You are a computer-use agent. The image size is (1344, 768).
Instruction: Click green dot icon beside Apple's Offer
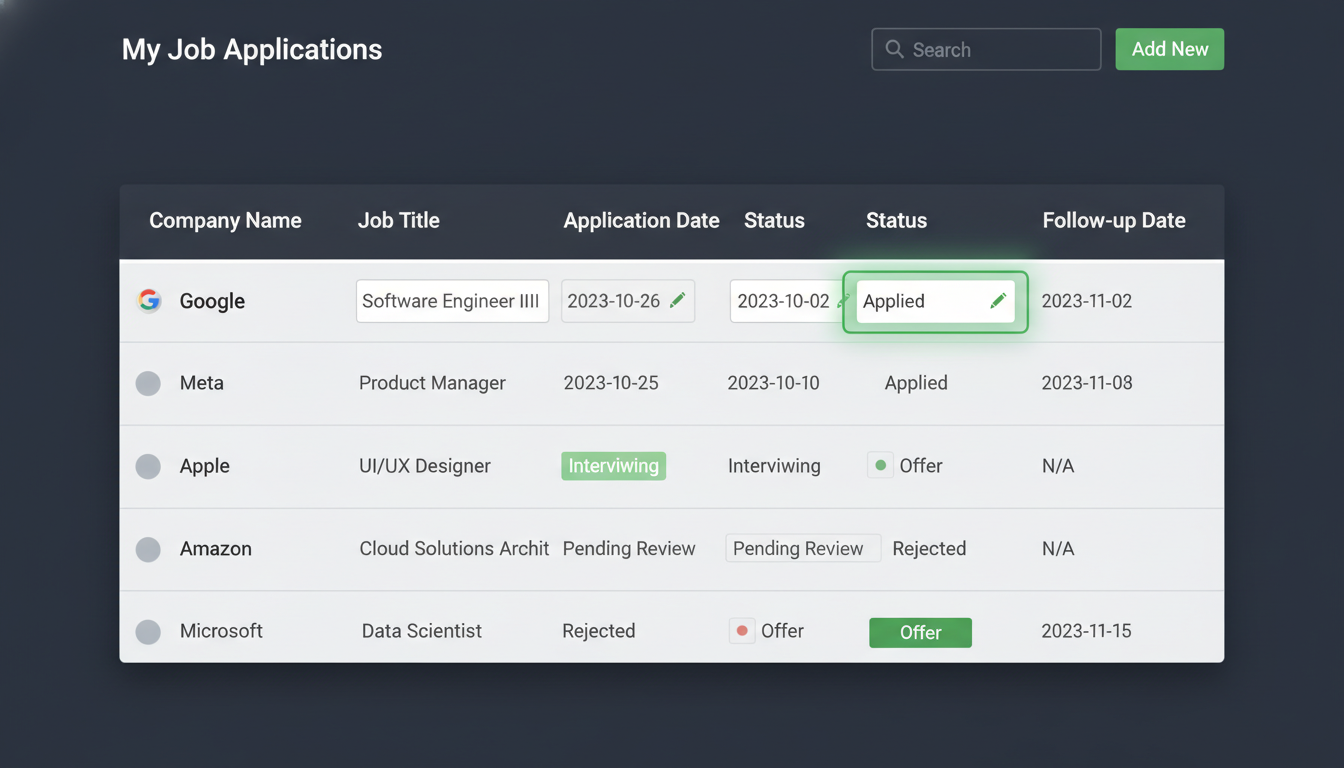click(x=880, y=465)
